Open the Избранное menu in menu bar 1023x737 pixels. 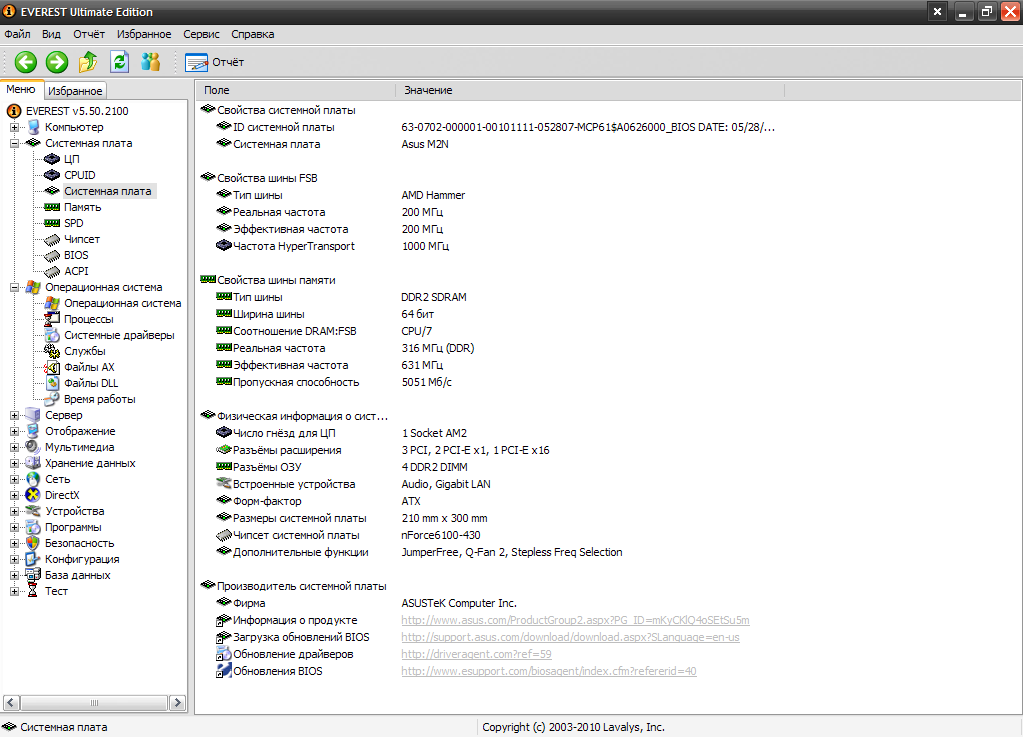144,34
